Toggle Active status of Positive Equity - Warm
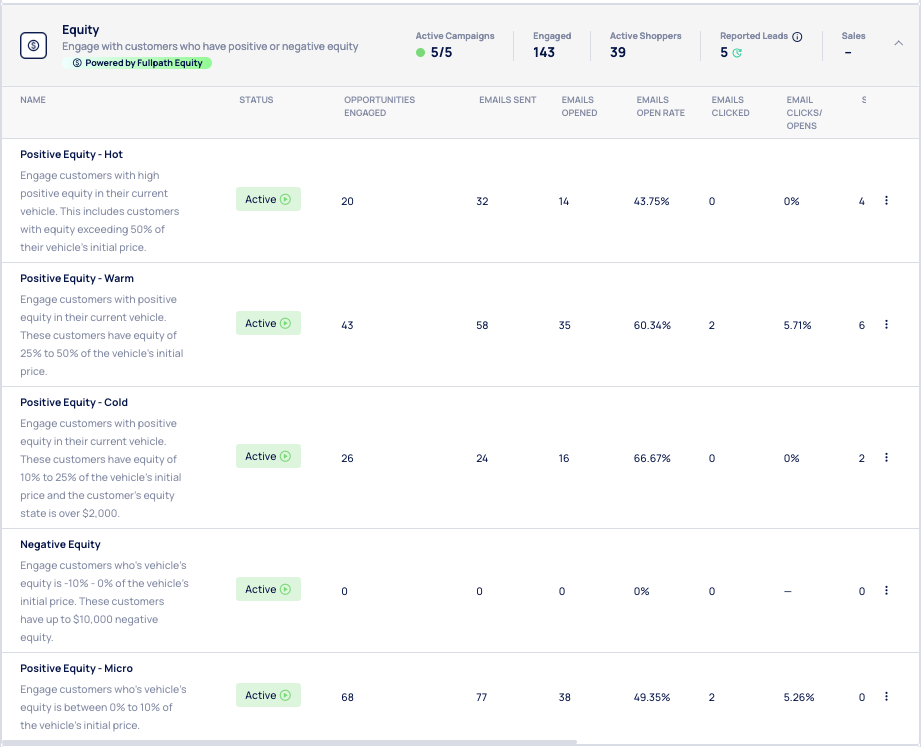The image size is (921, 747). tap(268, 324)
